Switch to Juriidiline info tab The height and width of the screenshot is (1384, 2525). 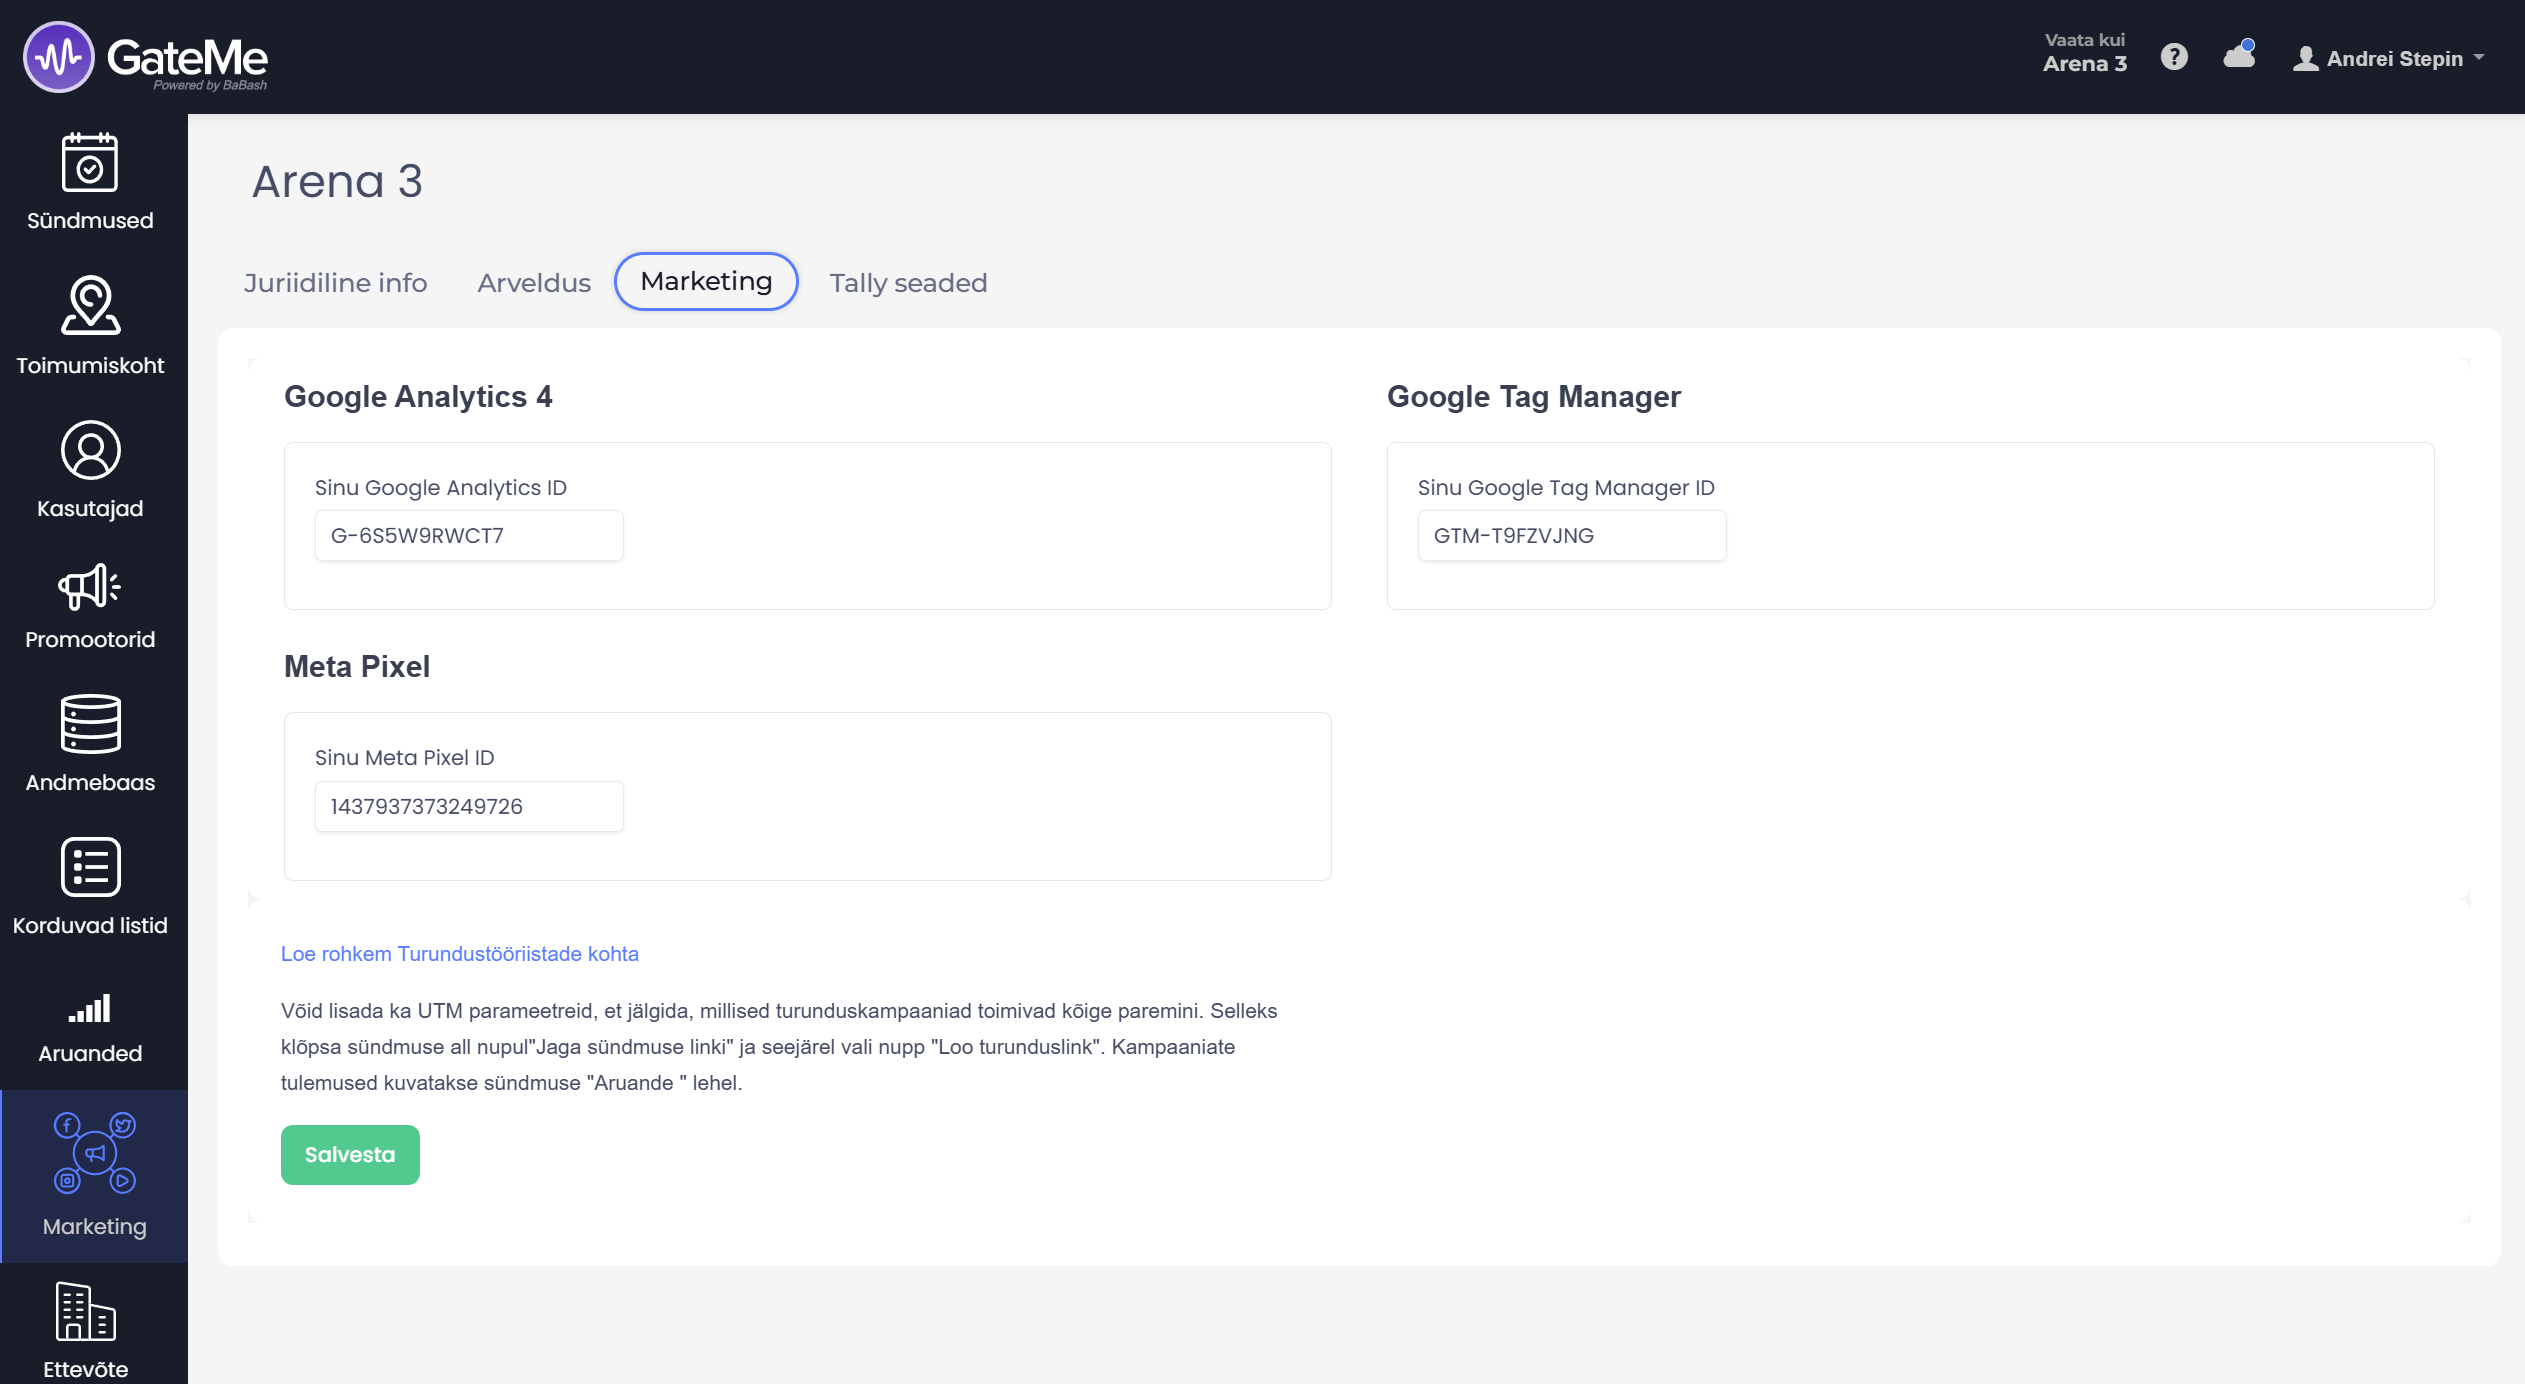point(335,283)
